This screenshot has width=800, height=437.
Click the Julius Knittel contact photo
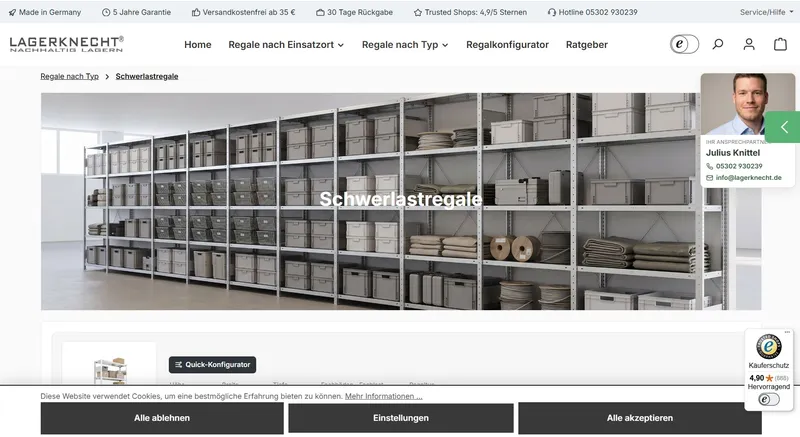coord(747,104)
